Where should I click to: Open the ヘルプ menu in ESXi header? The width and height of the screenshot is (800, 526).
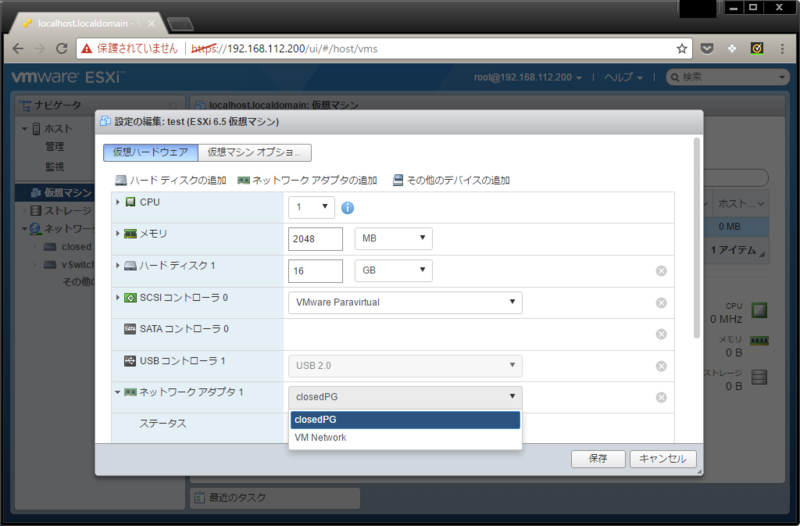[623, 77]
